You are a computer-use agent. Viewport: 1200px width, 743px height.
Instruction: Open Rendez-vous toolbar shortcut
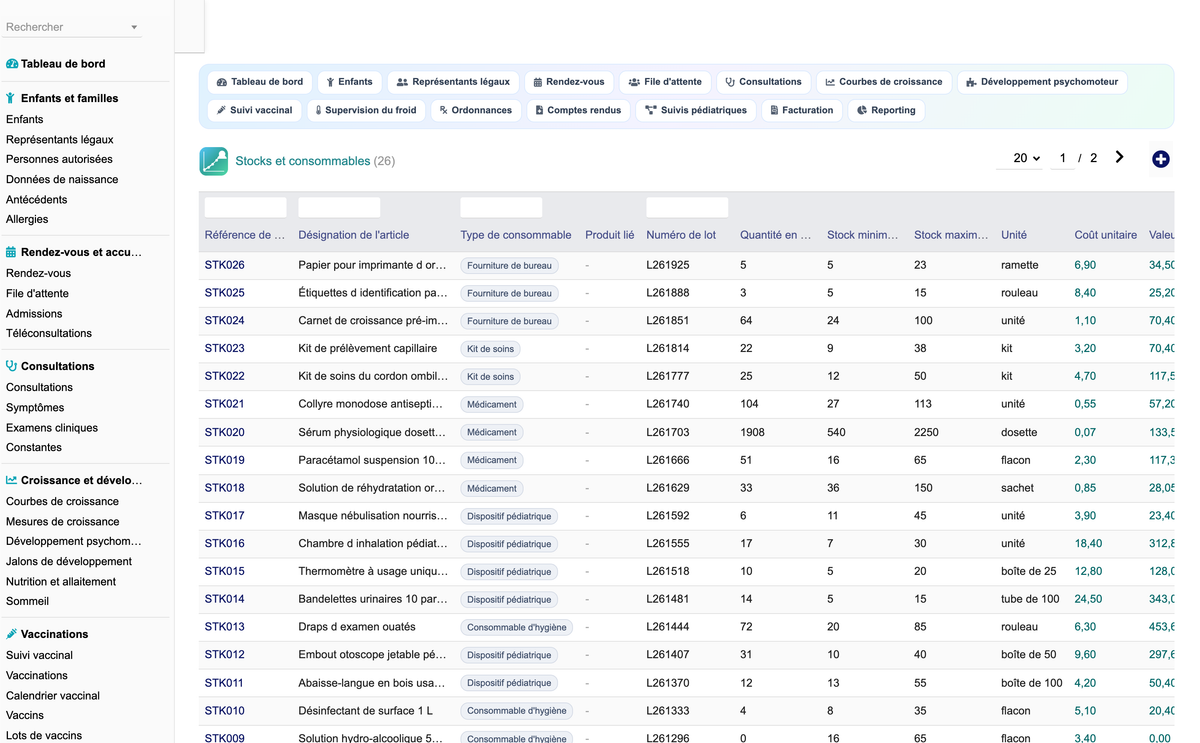[x=569, y=82]
